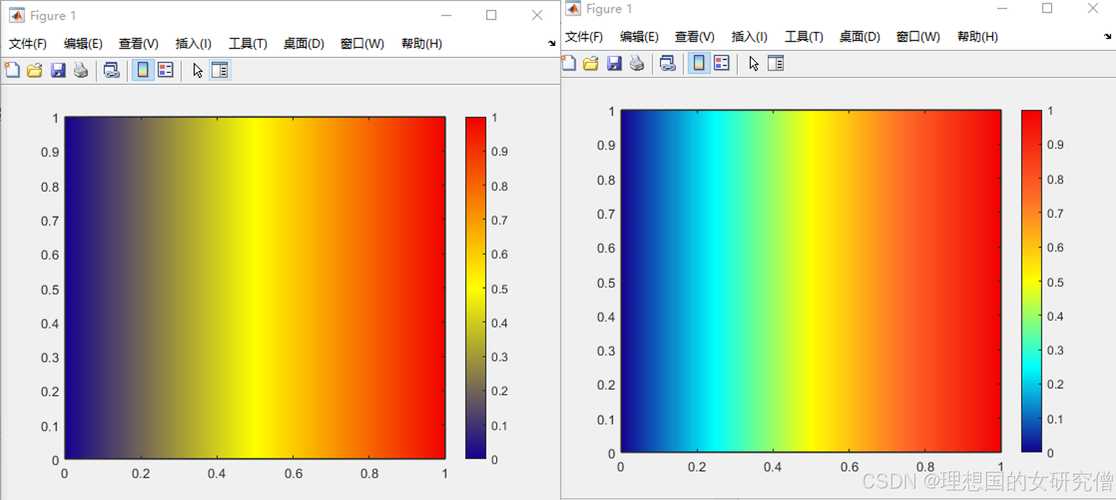Select Edit Plot arrow in right window
The width and height of the screenshot is (1116, 500).
click(x=753, y=63)
